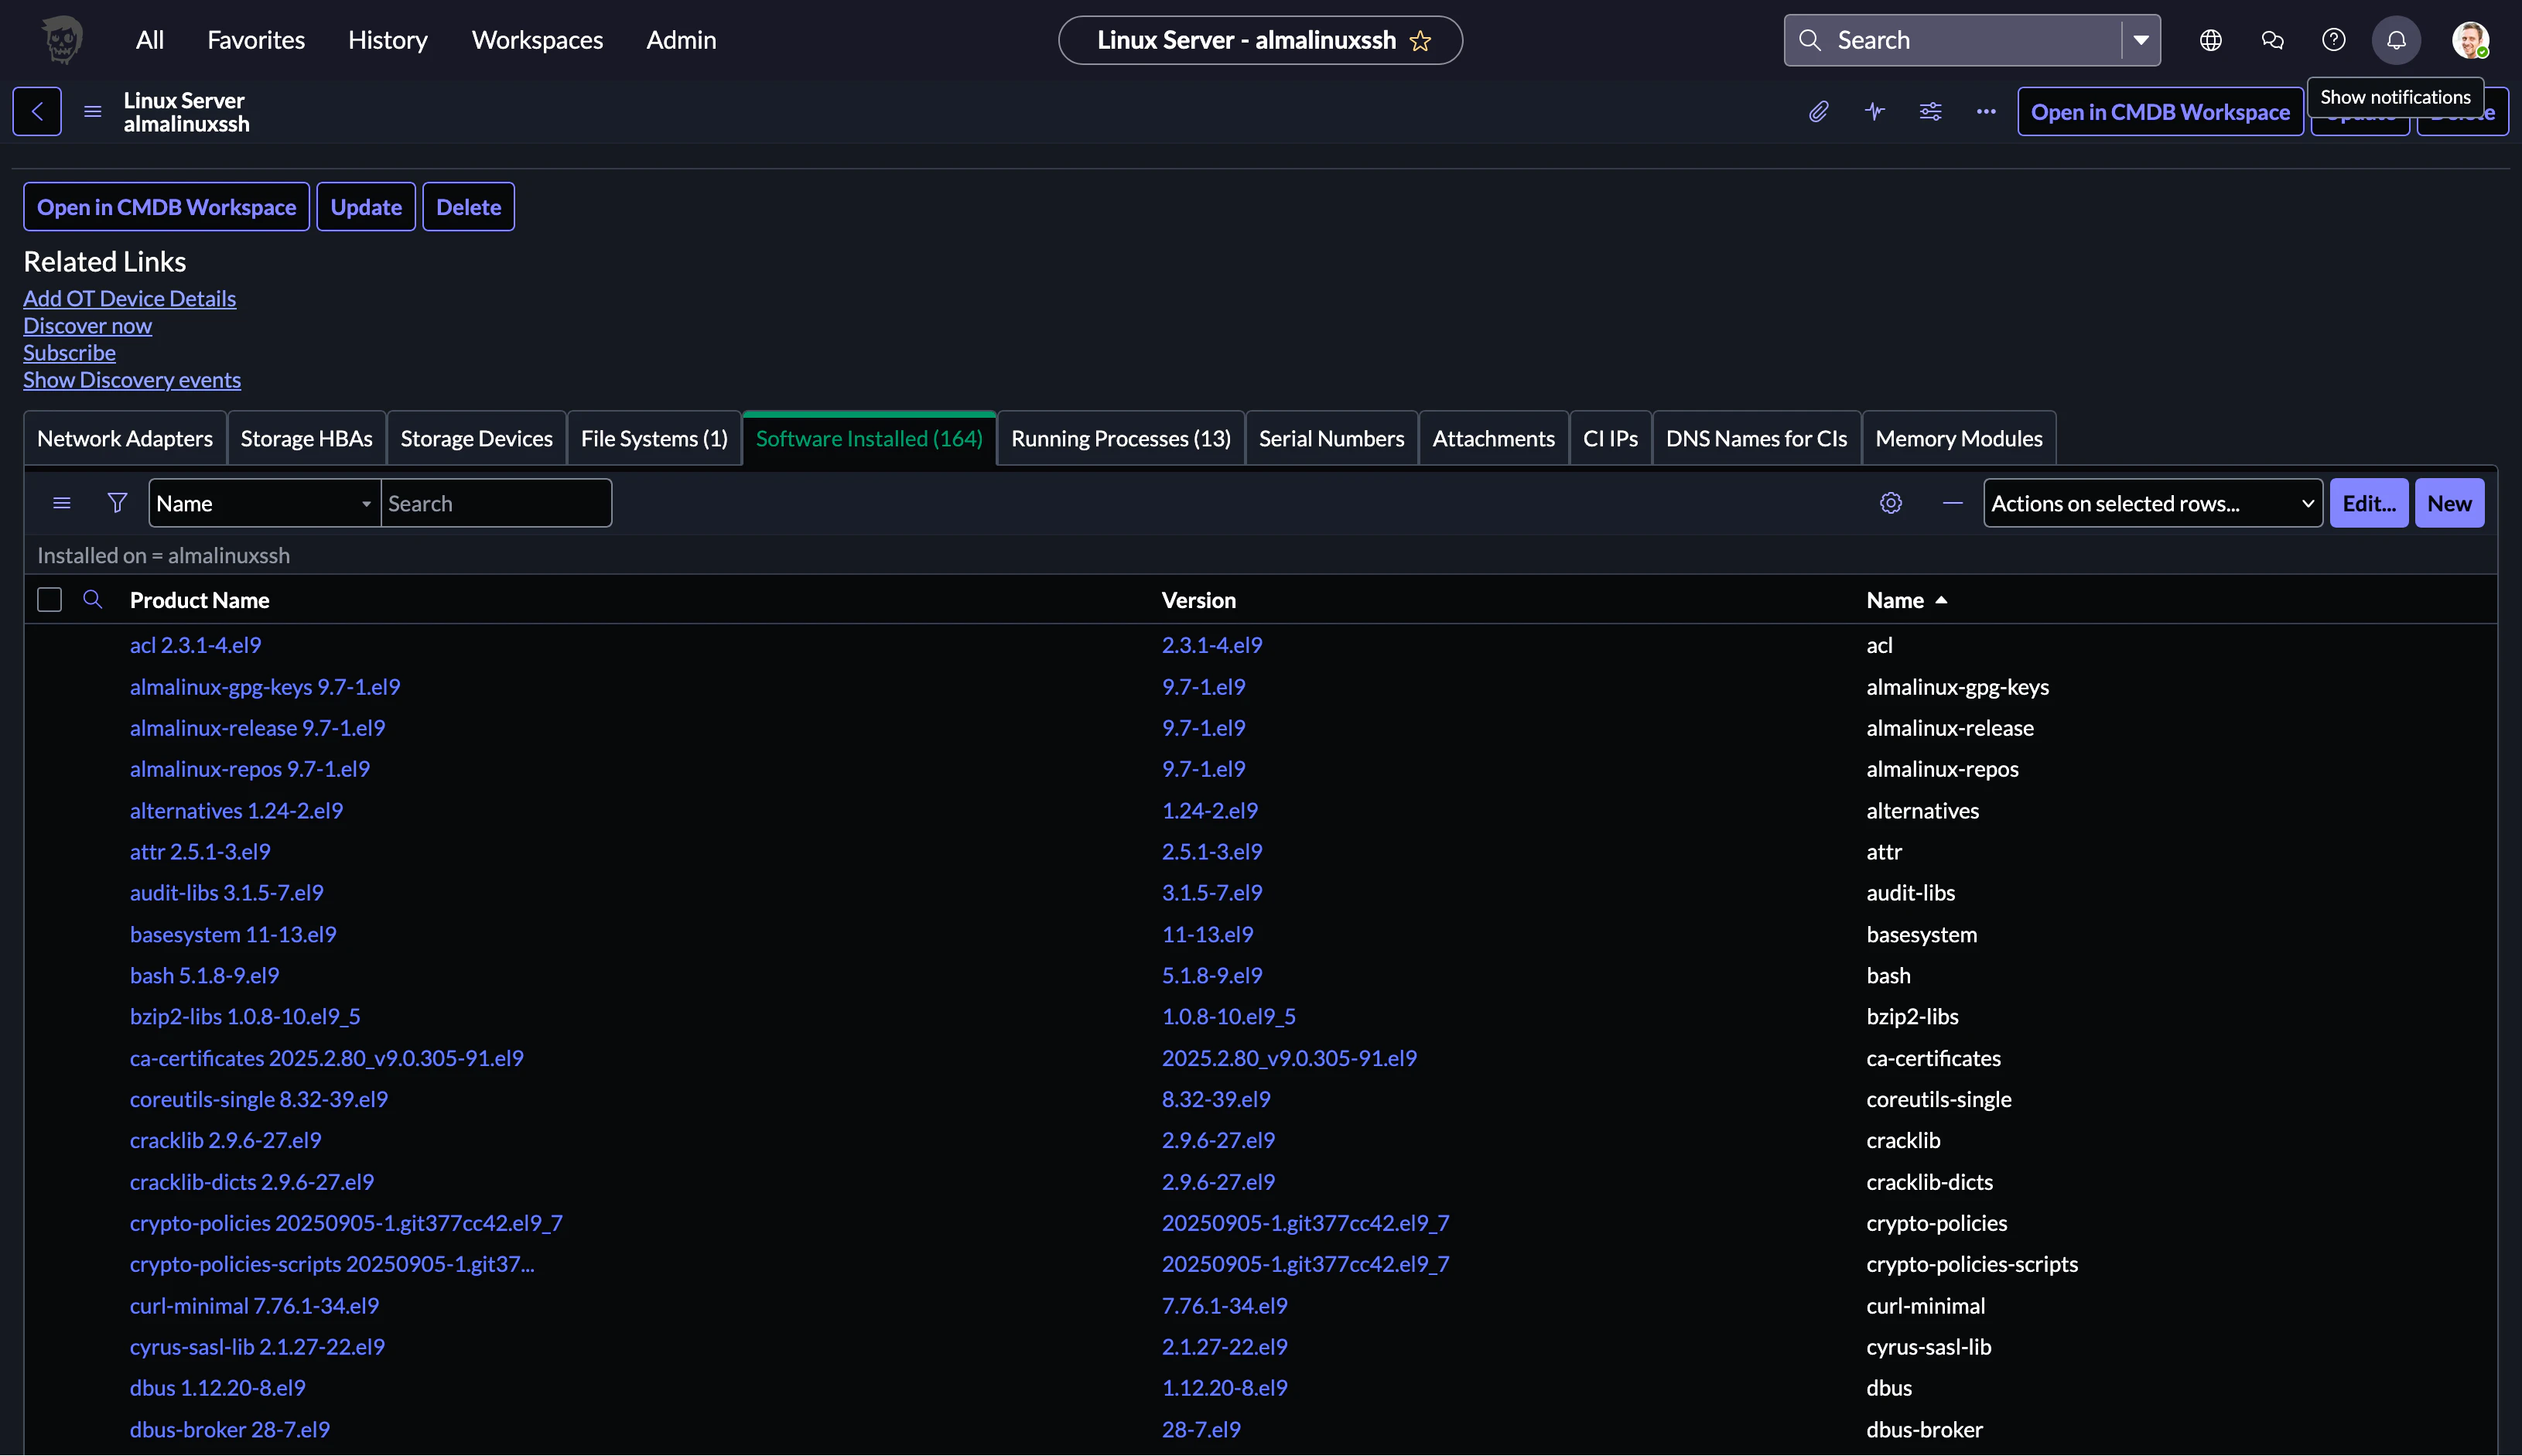
Task: Switch to the Network Adapters tab
Action: pyautogui.click(x=125, y=438)
